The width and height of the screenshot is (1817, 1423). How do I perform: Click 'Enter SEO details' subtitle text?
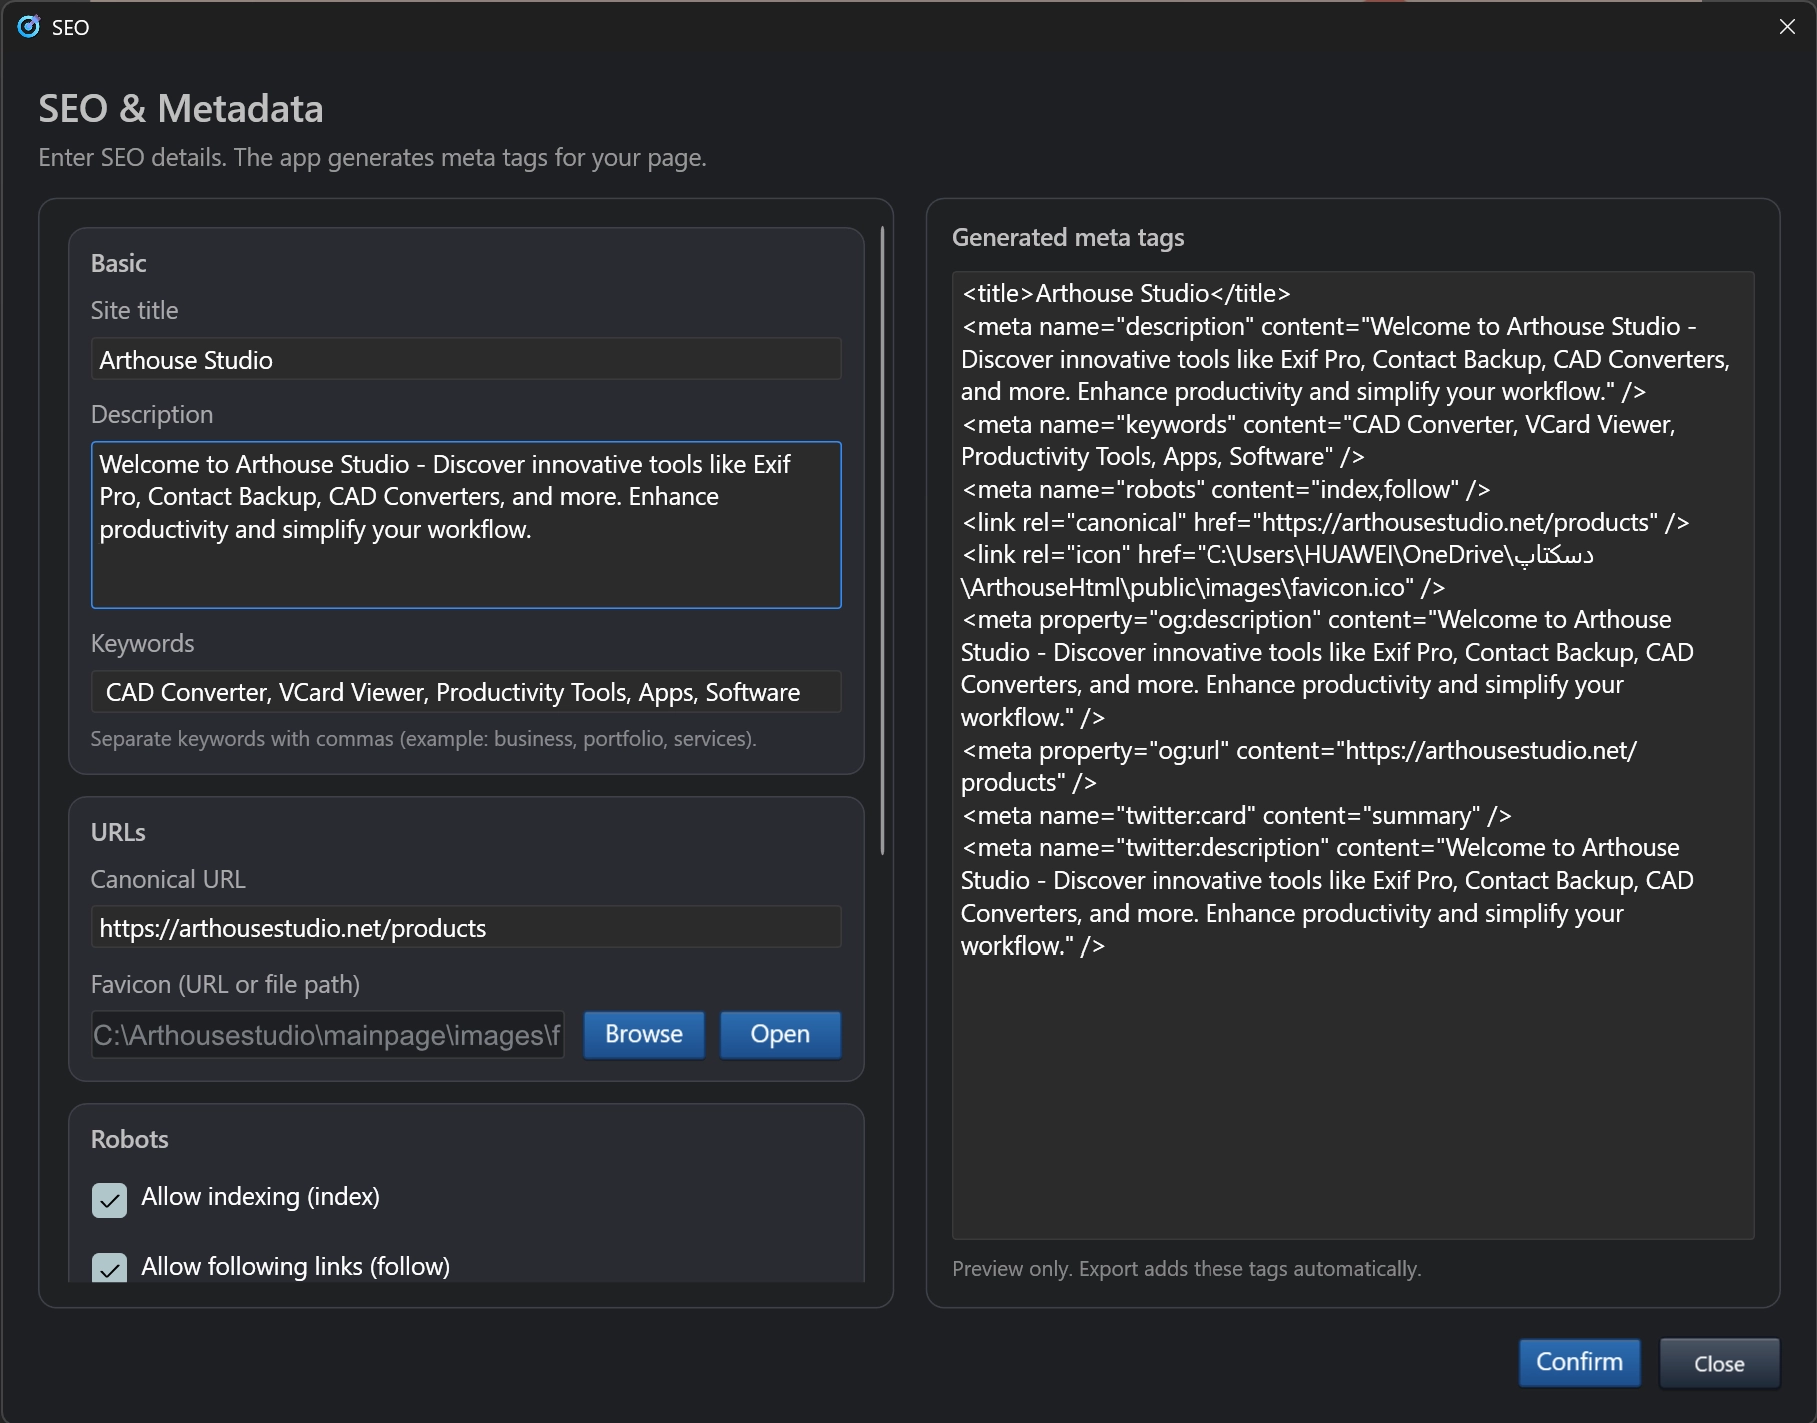[x=372, y=157]
